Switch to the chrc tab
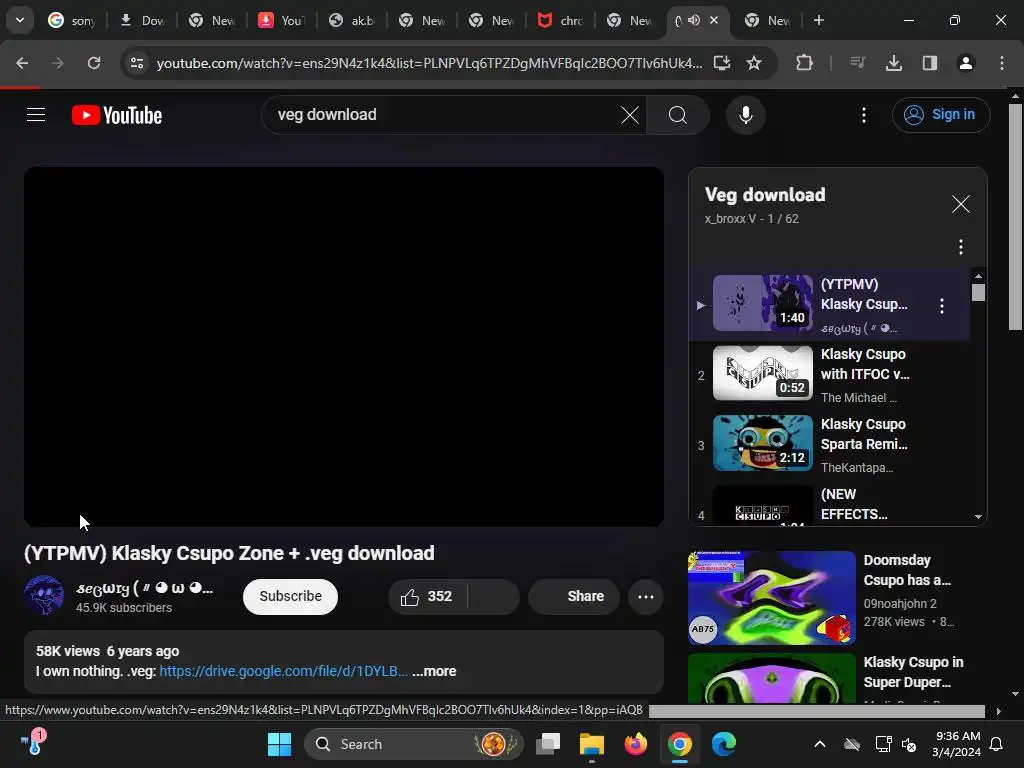This screenshot has width=1024, height=768. pos(560,20)
